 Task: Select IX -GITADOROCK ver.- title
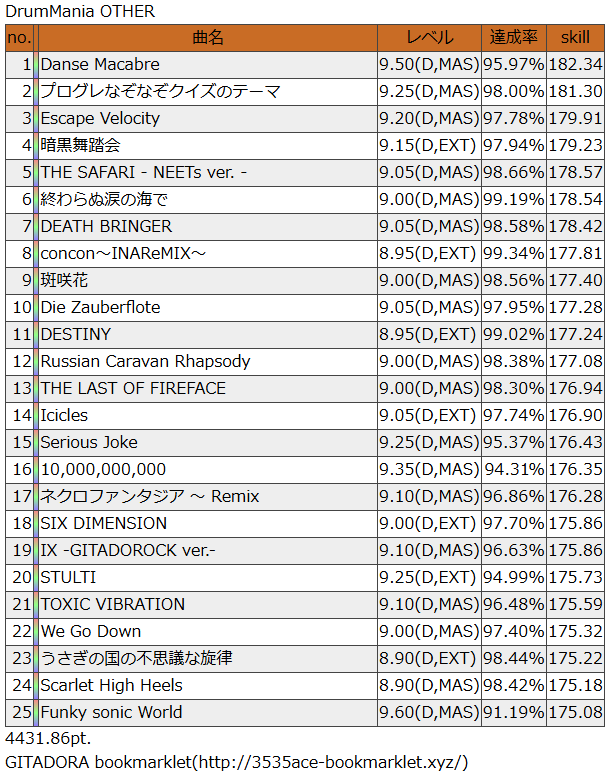pyautogui.click(x=128, y=550)
